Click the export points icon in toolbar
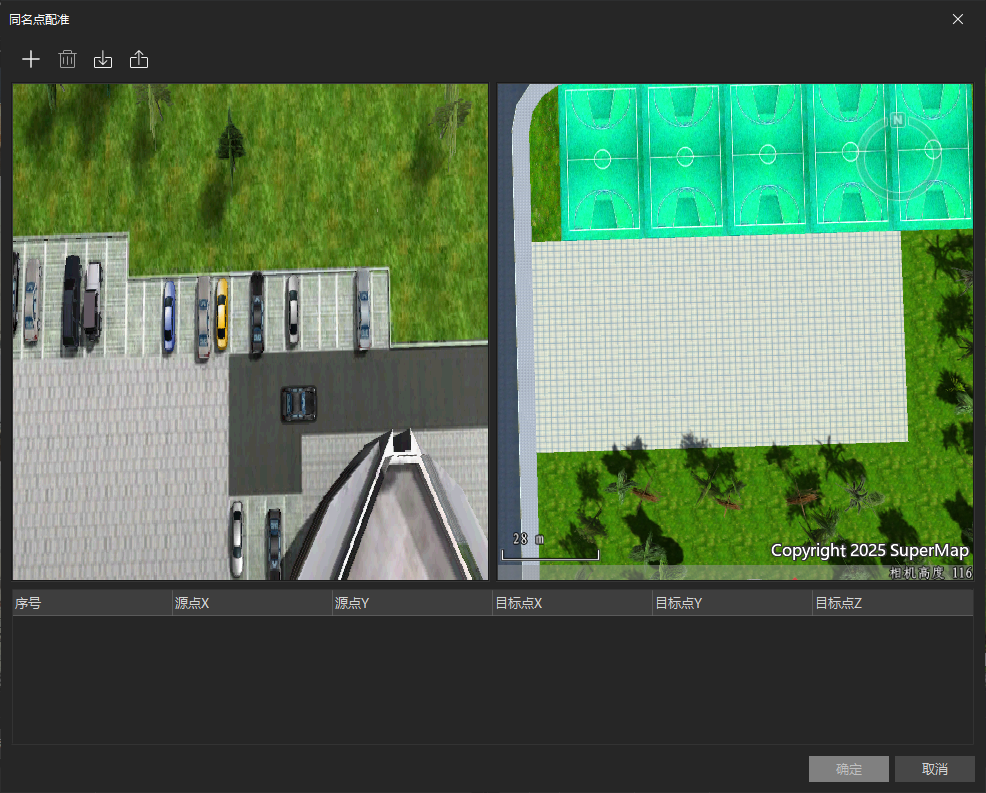The image size is (986, 793). point(139,60)
